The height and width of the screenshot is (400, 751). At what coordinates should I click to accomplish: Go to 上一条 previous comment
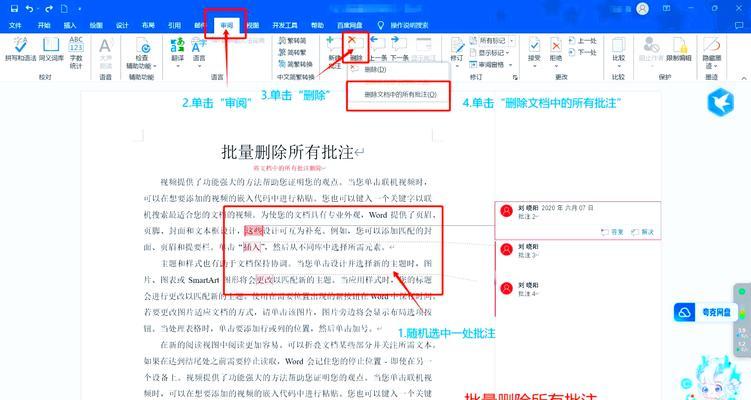[378, 48]
